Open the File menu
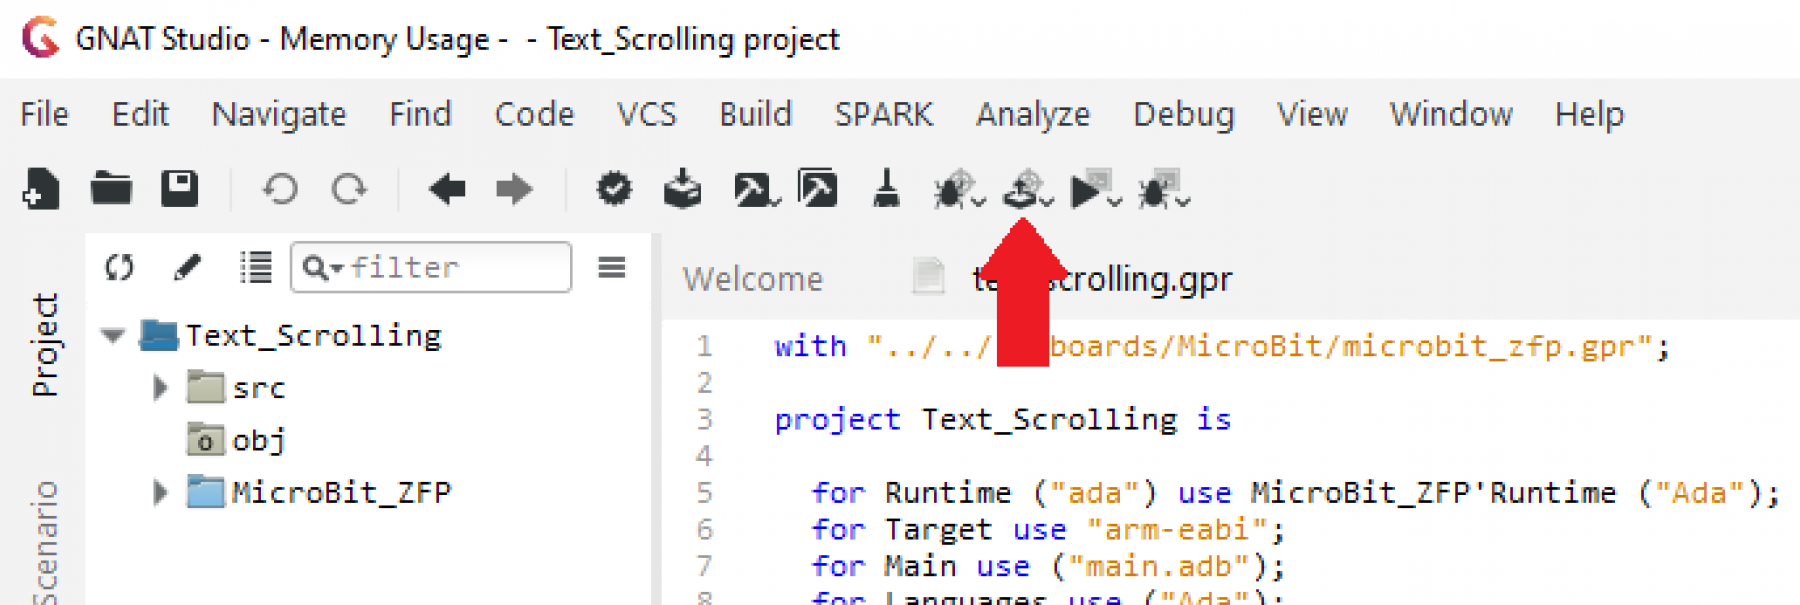 click(x=44, y=114)
